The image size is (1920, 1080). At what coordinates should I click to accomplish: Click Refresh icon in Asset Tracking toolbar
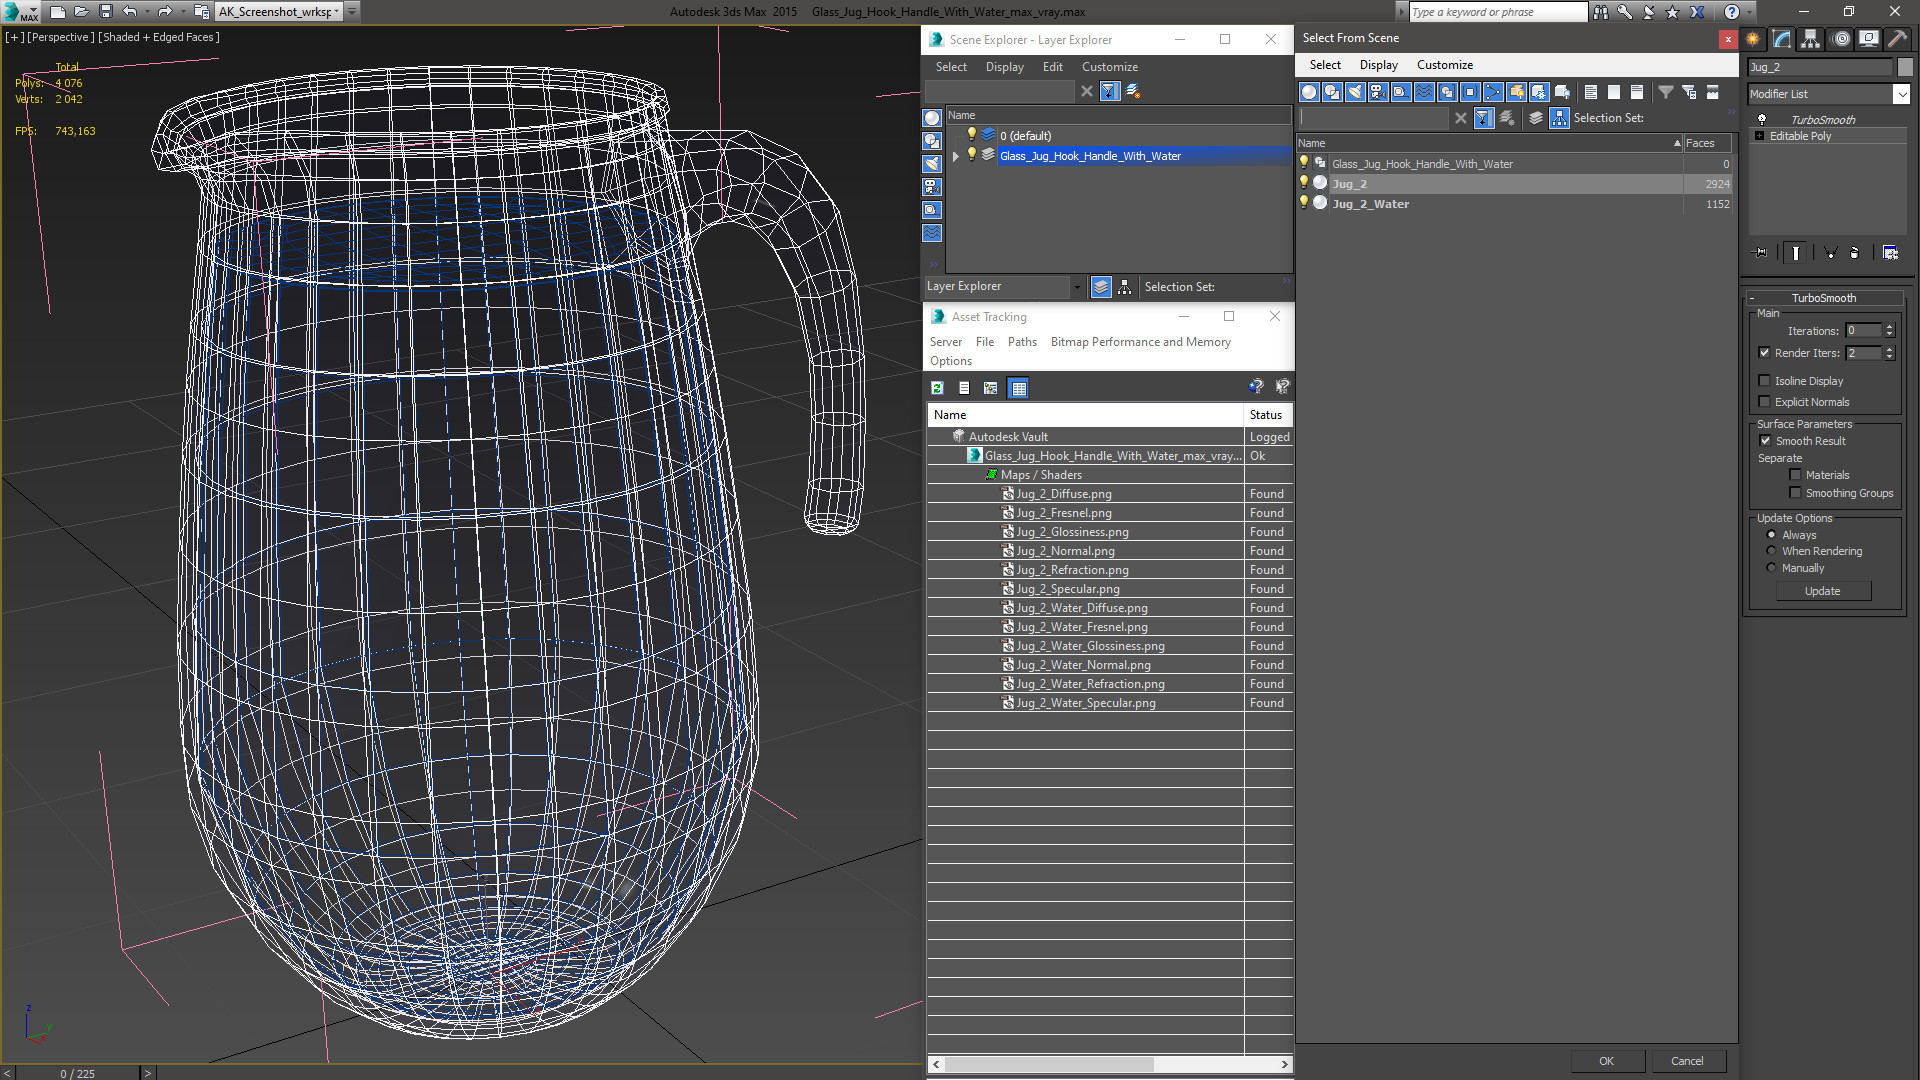(937, 388)
